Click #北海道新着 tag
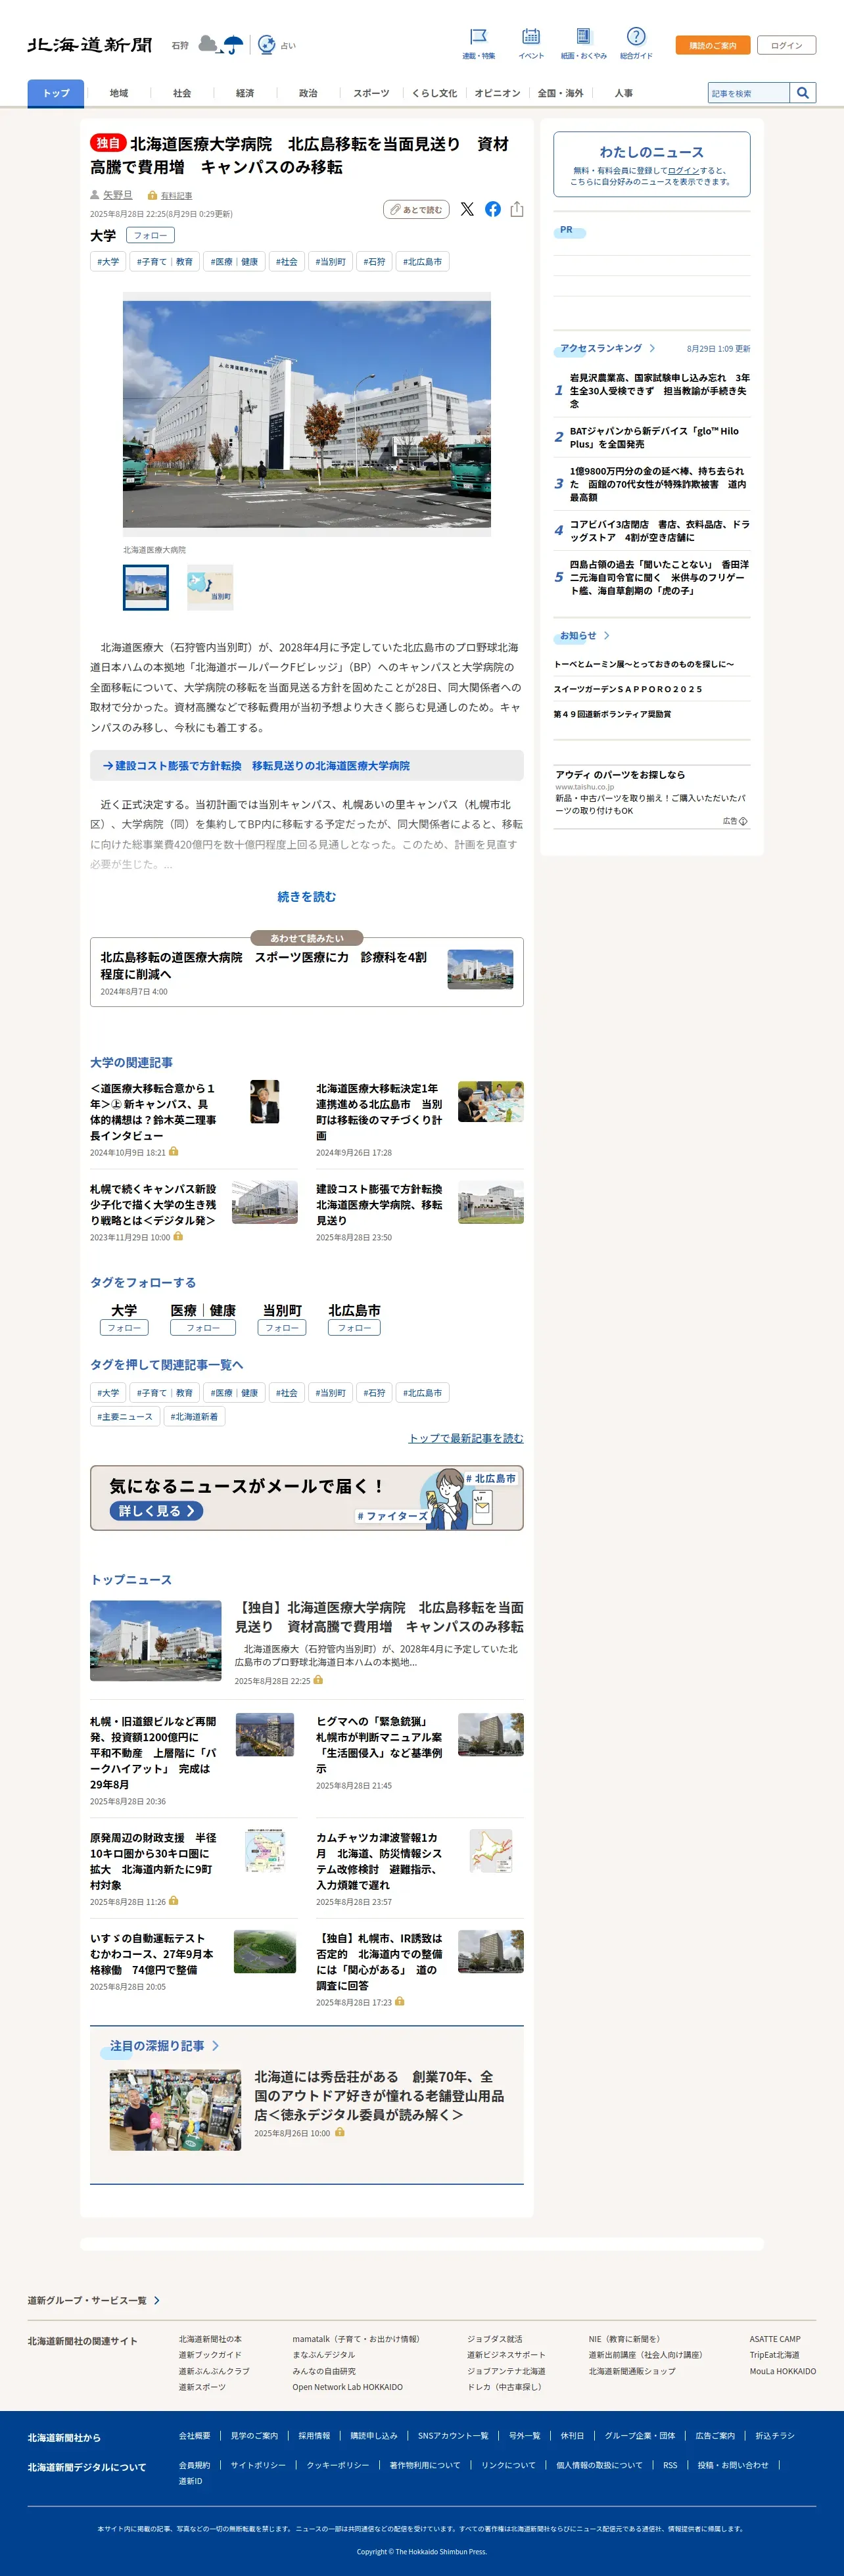 [x=194, y=1416]
